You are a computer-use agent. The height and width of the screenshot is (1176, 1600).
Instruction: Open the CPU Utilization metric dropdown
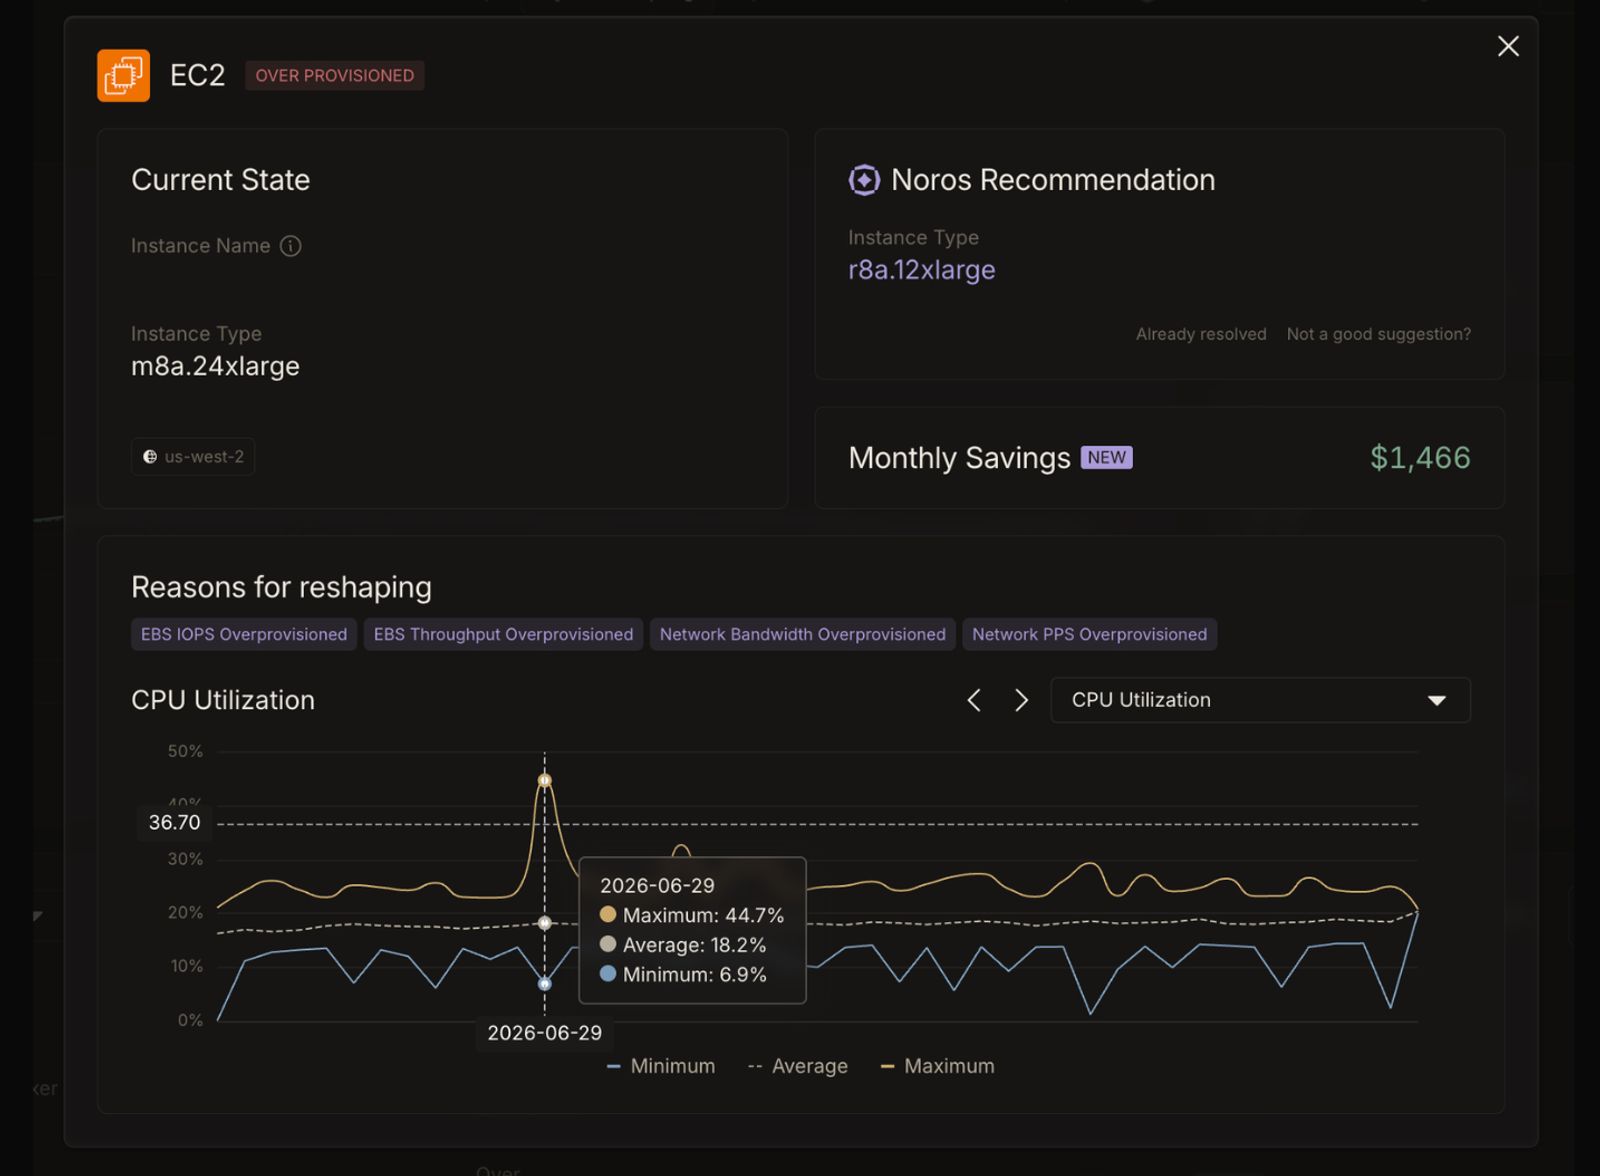click(x=1260, y=700)
